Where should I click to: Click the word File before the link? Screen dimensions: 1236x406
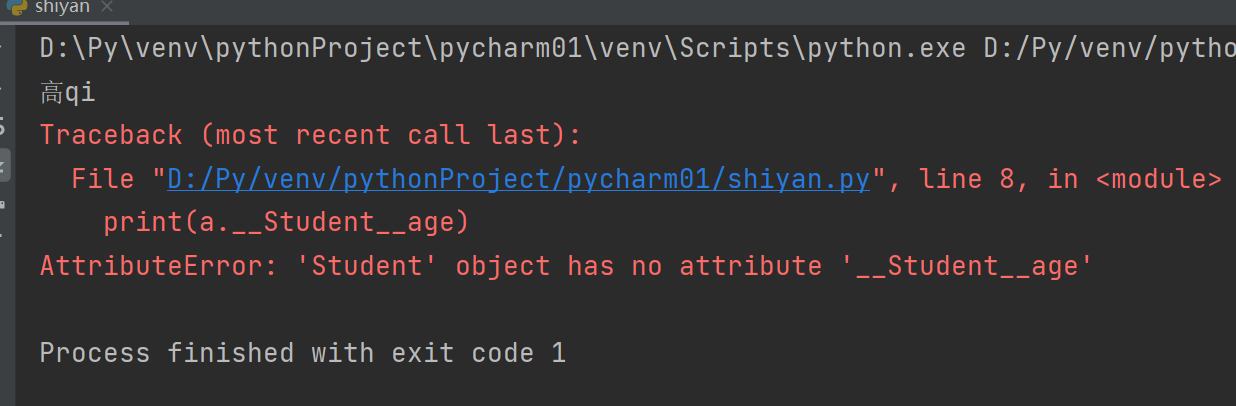pyautogui.click(x=103, y=179)
